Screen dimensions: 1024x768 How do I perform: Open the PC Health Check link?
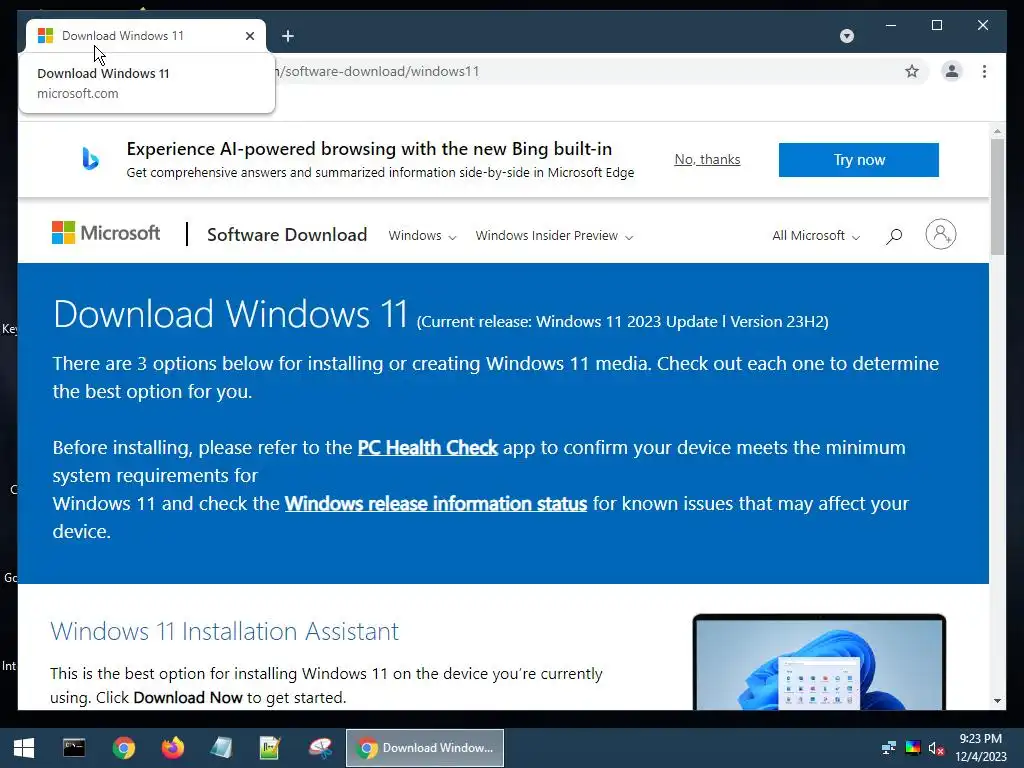[428, 447]
